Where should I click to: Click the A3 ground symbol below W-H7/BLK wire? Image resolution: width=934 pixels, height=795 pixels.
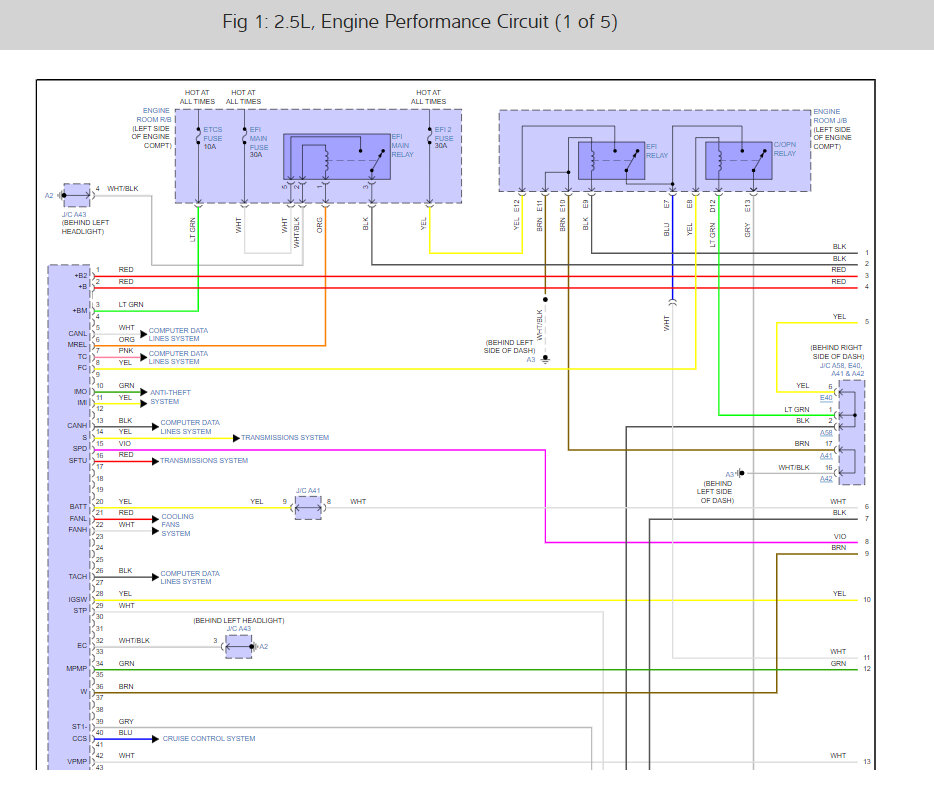point(545,358)
